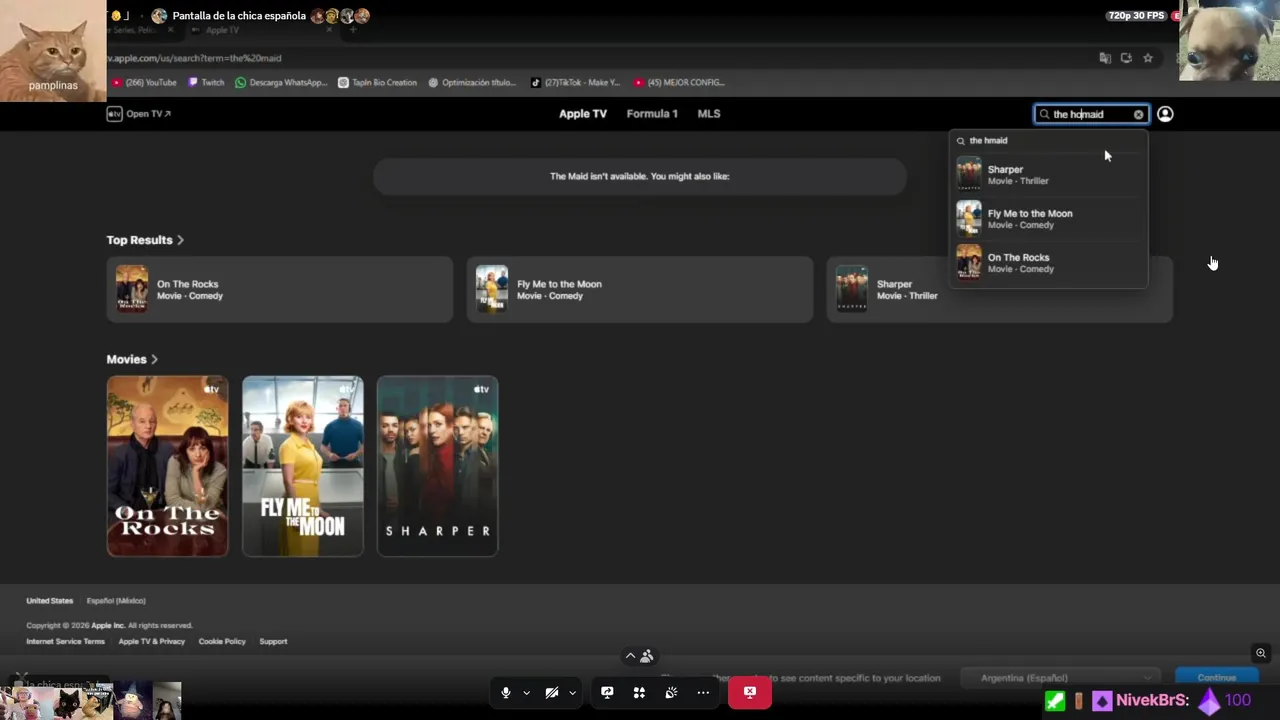The height and width of the screenshot is (720, 1280).
Task: Click the magnifier icon in the search box
Action: click(x=1044, y=115)
